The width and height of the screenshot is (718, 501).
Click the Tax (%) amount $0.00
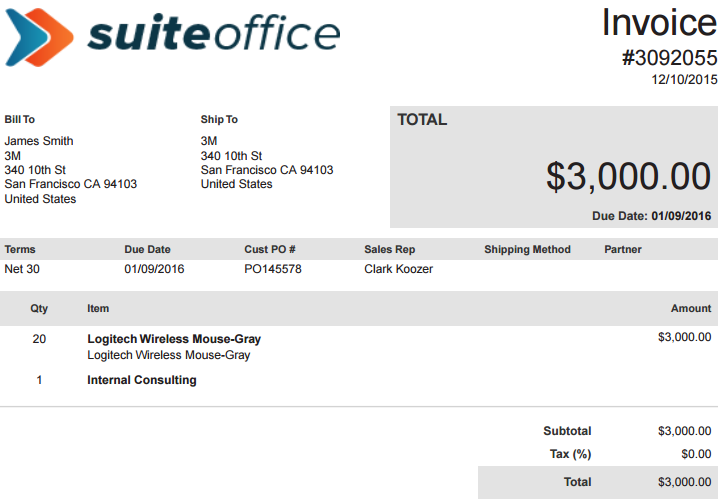click(695, 454)
